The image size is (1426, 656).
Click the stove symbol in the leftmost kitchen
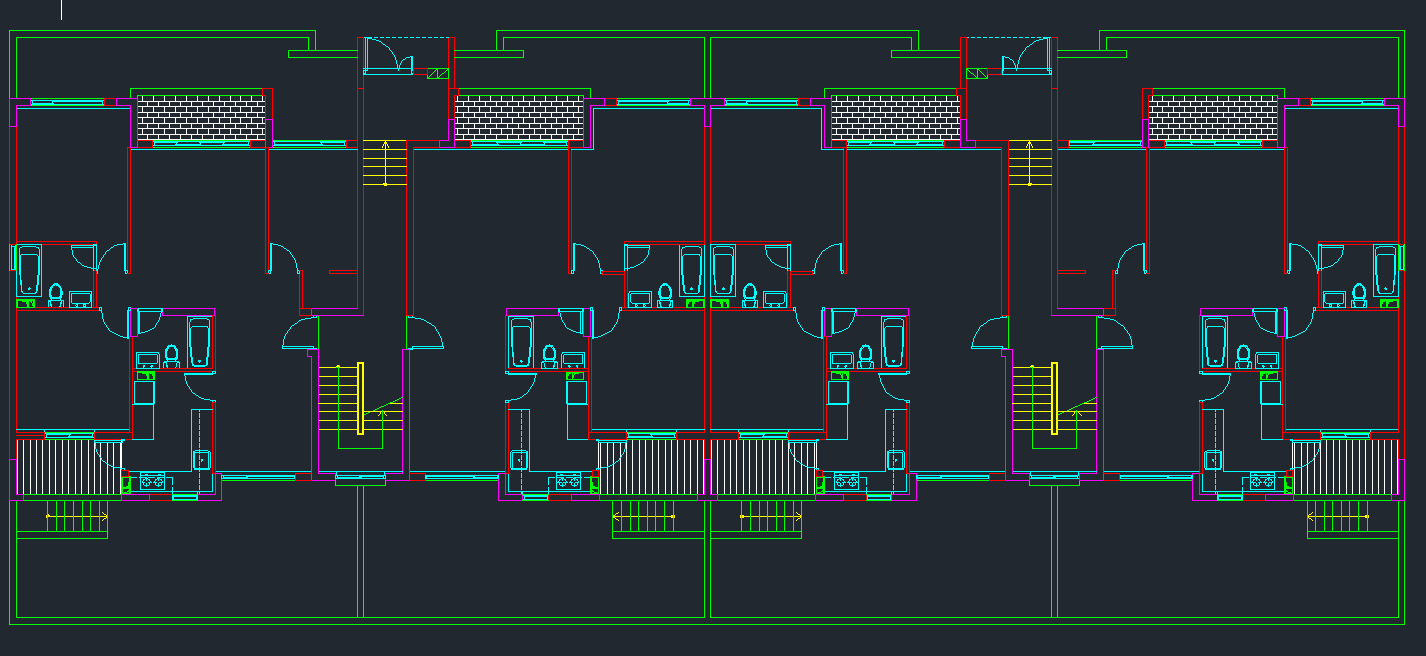click(x=152, y=481)
